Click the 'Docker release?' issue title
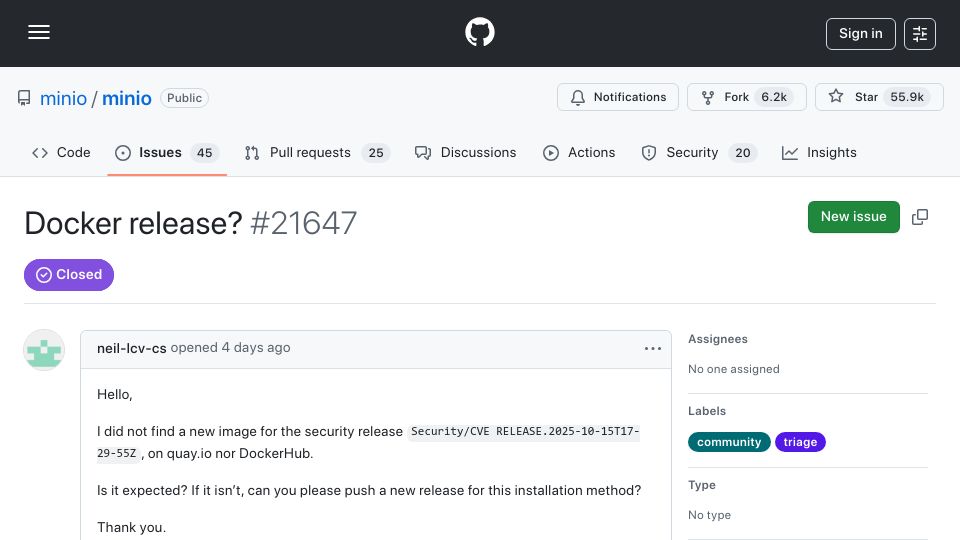Screen dimensions: 960x540 coord(133,223)
